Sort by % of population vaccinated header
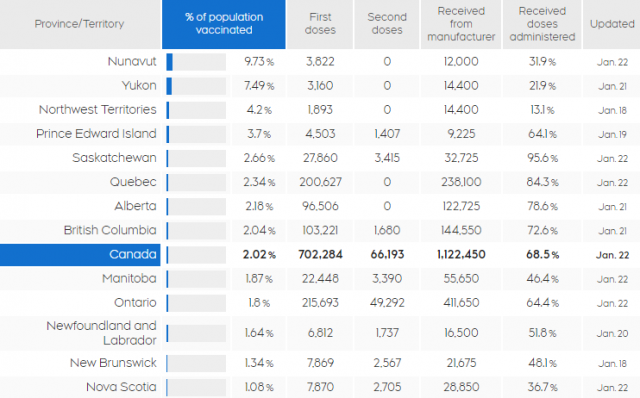This screenshot has height=398, width=640. coord(224,24)
